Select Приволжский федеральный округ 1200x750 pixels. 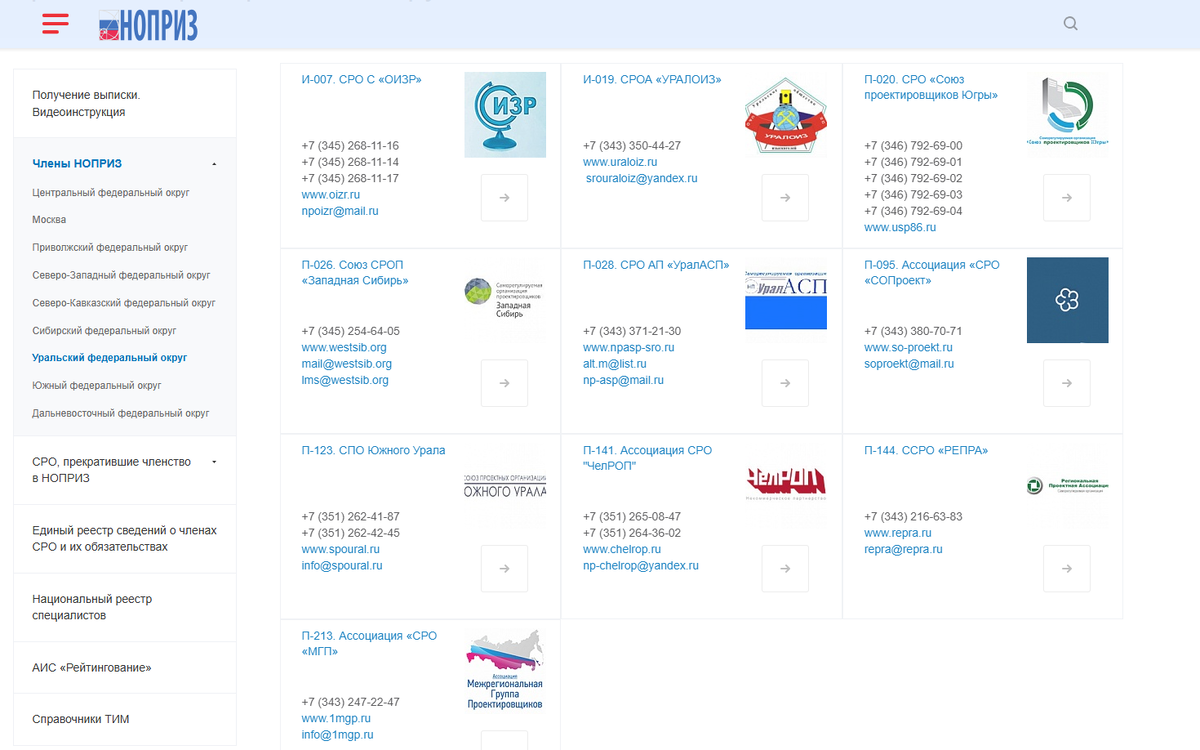tap(110, 247)
